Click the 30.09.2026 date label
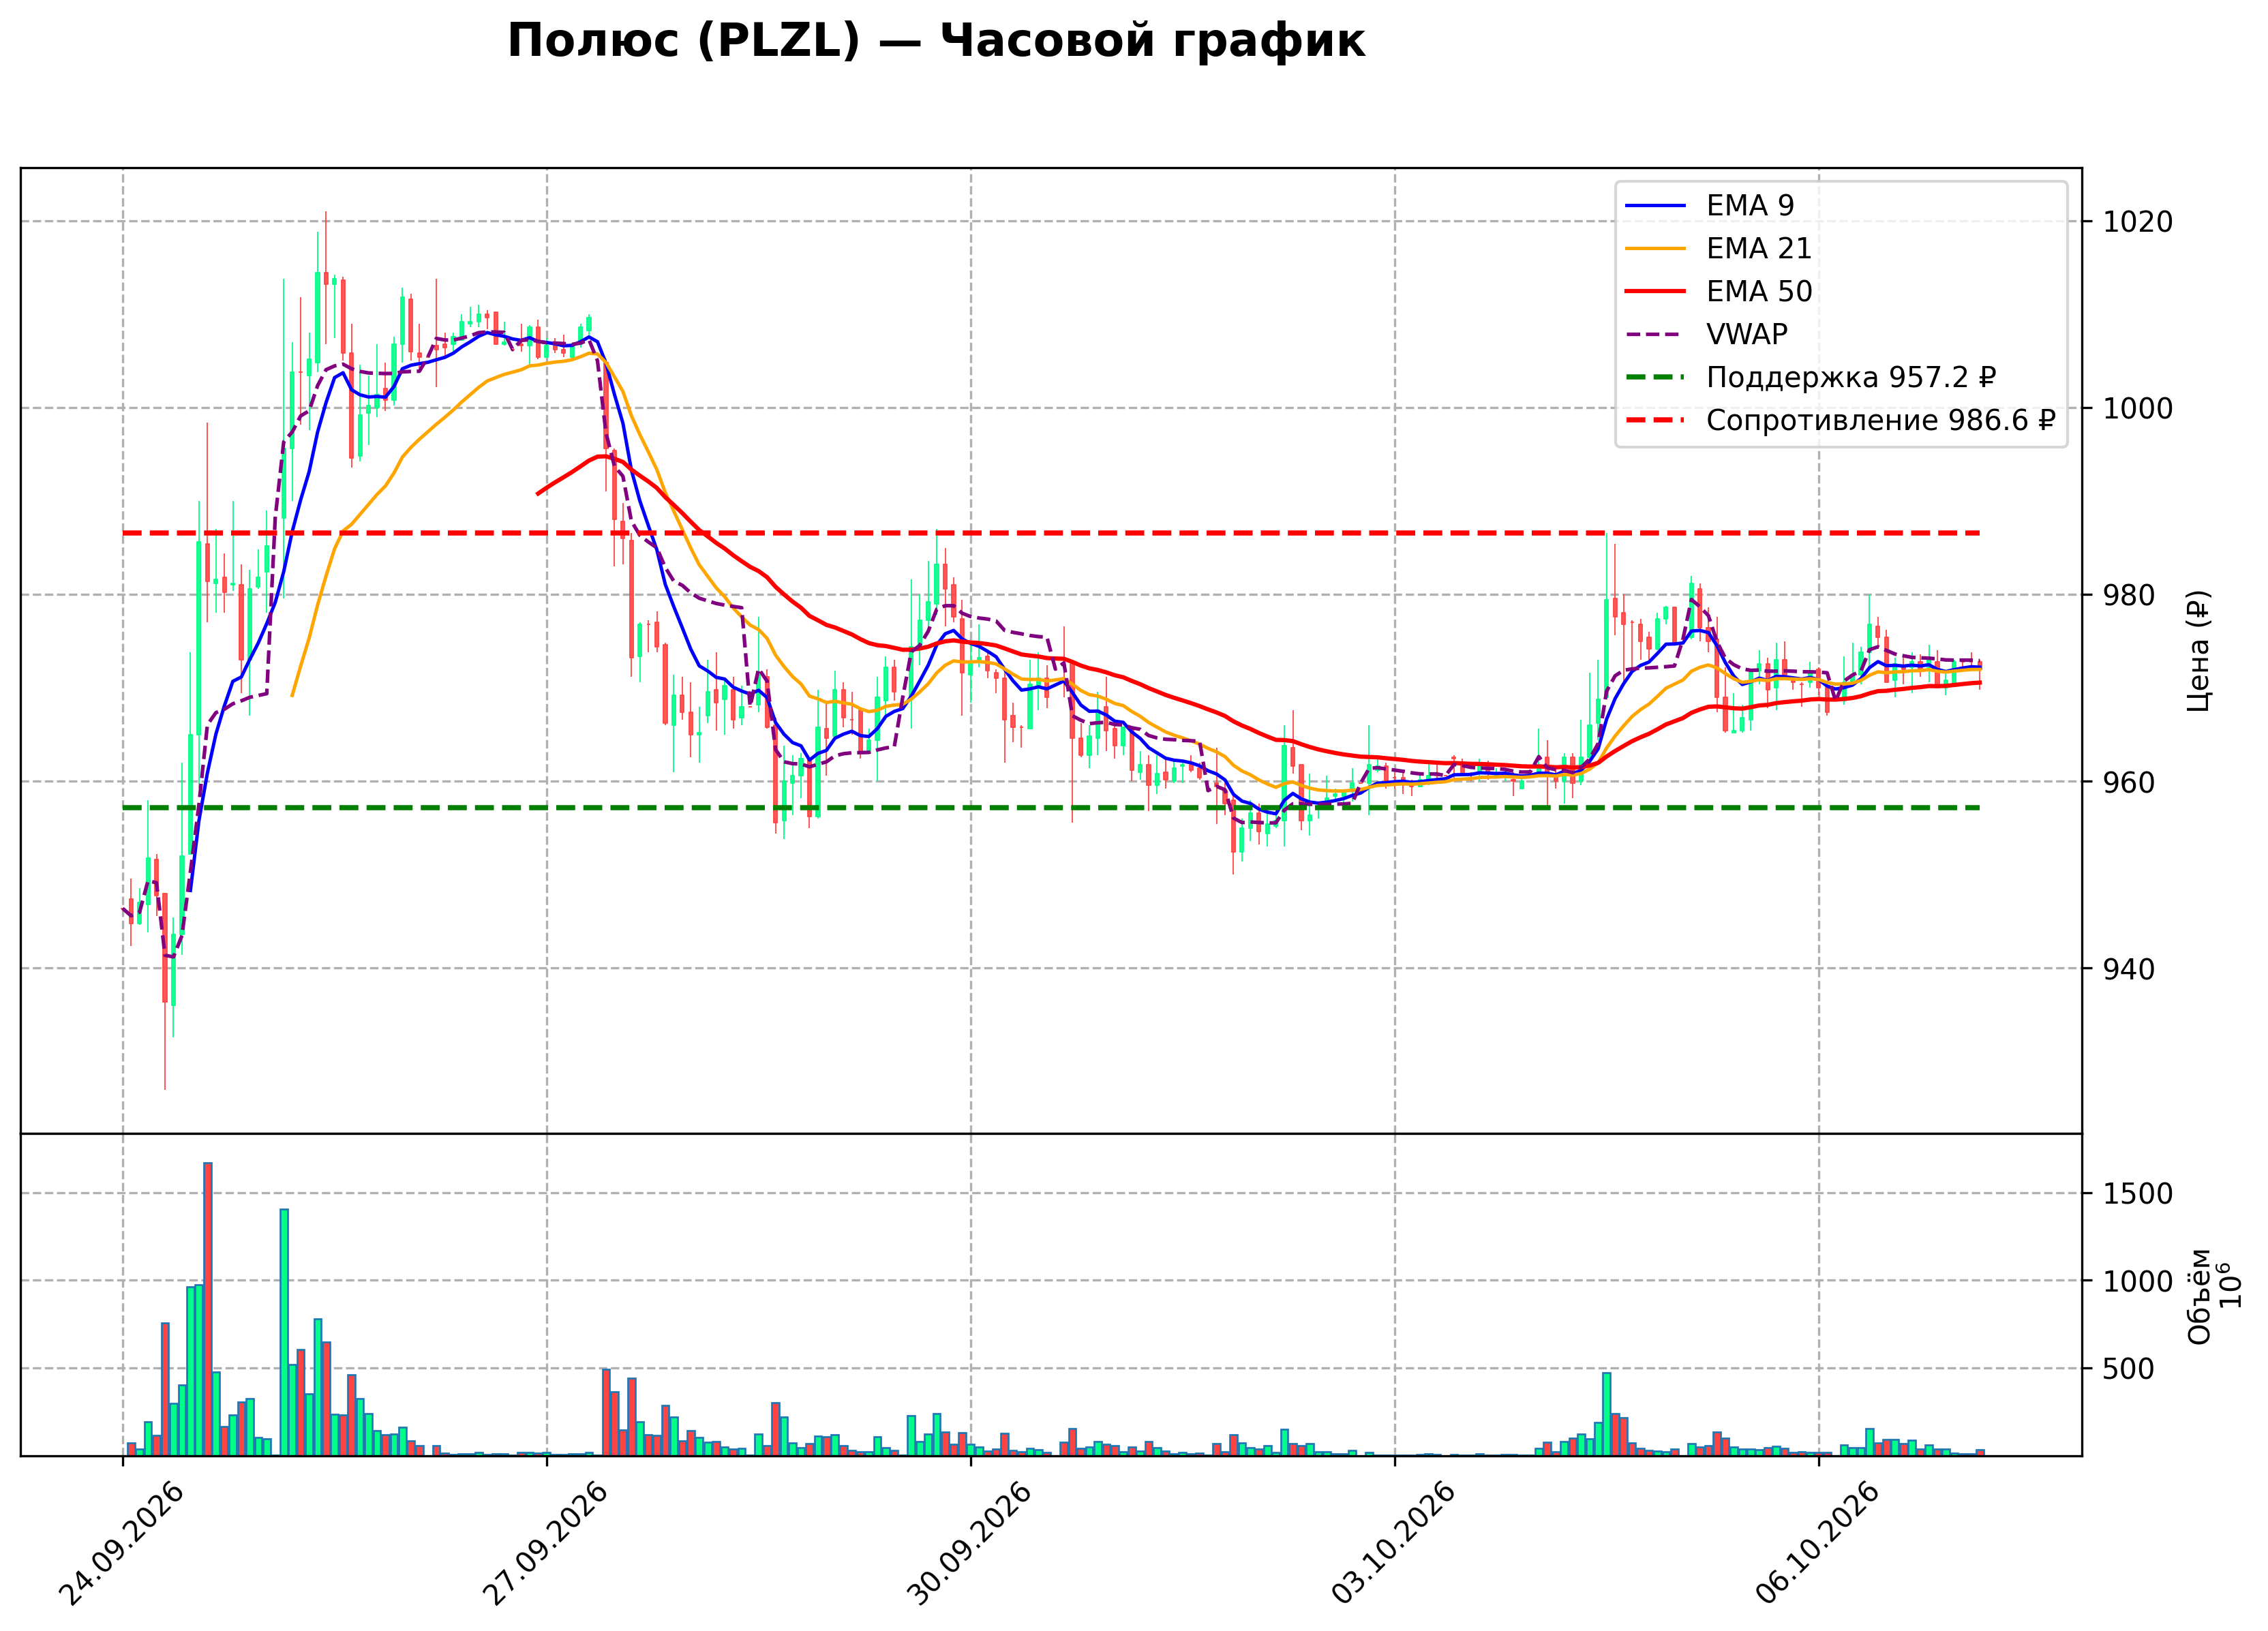Image resolution: width=2268 pixels, height=1631 pixels. (970, 1544)
